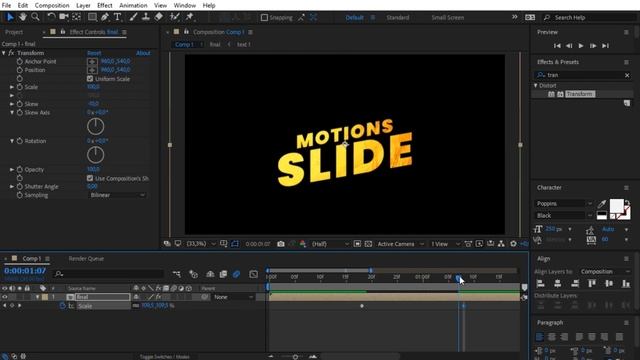The height and width of the screenshot is (360, 640).
Task: Take a snapshot with camera icon
Action: tap(281, 244)
